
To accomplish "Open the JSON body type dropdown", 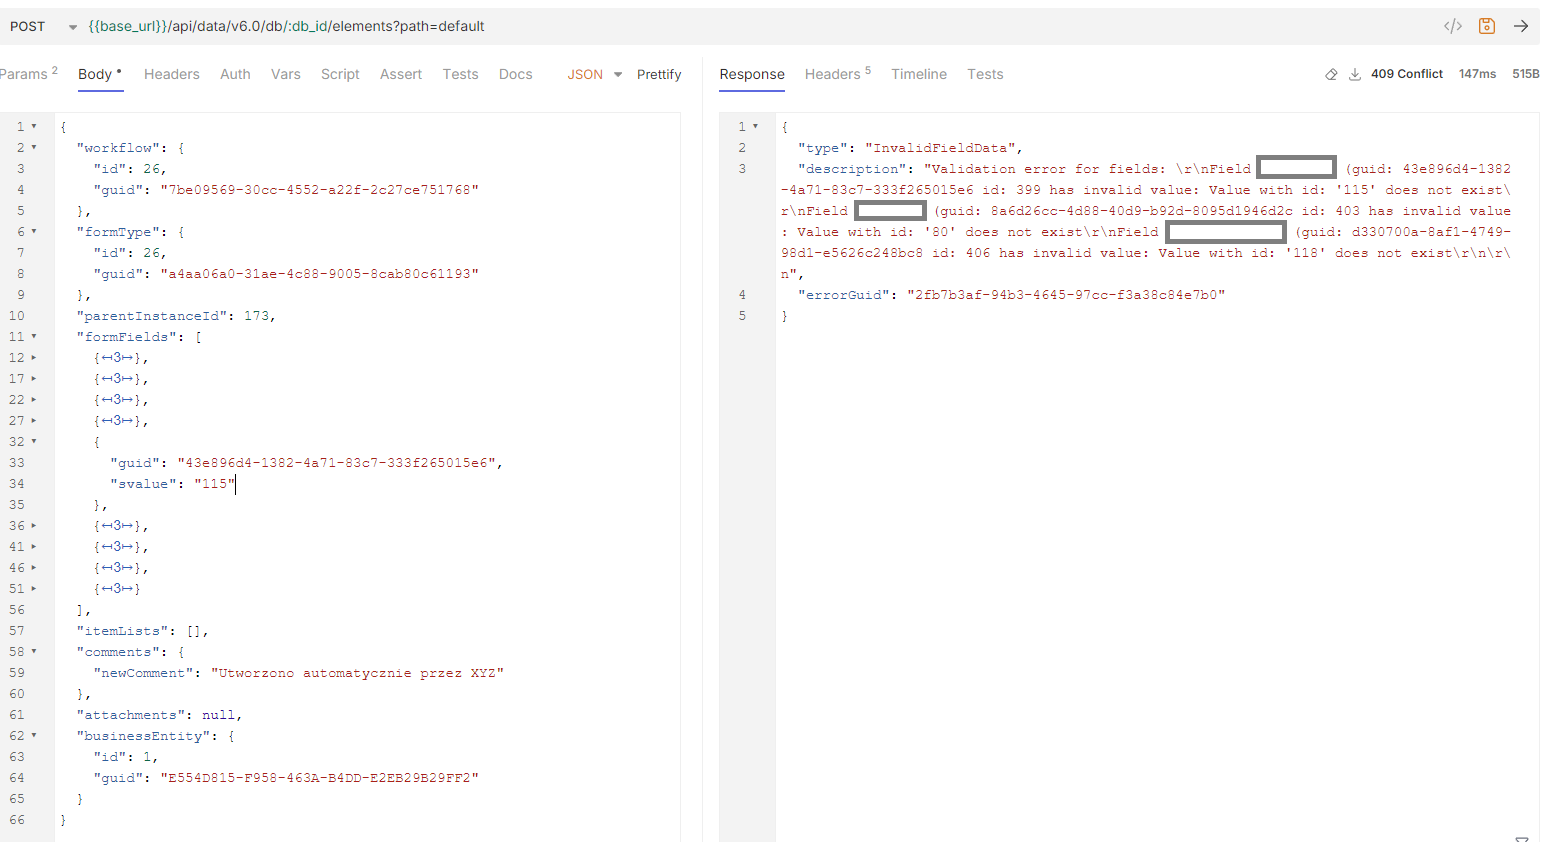I will [x=595, y=74].
